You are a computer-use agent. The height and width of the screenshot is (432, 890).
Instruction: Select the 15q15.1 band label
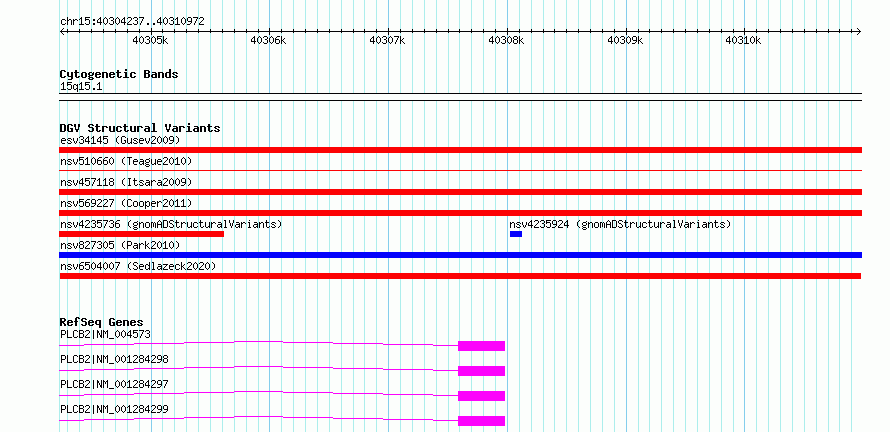point(81,87)
